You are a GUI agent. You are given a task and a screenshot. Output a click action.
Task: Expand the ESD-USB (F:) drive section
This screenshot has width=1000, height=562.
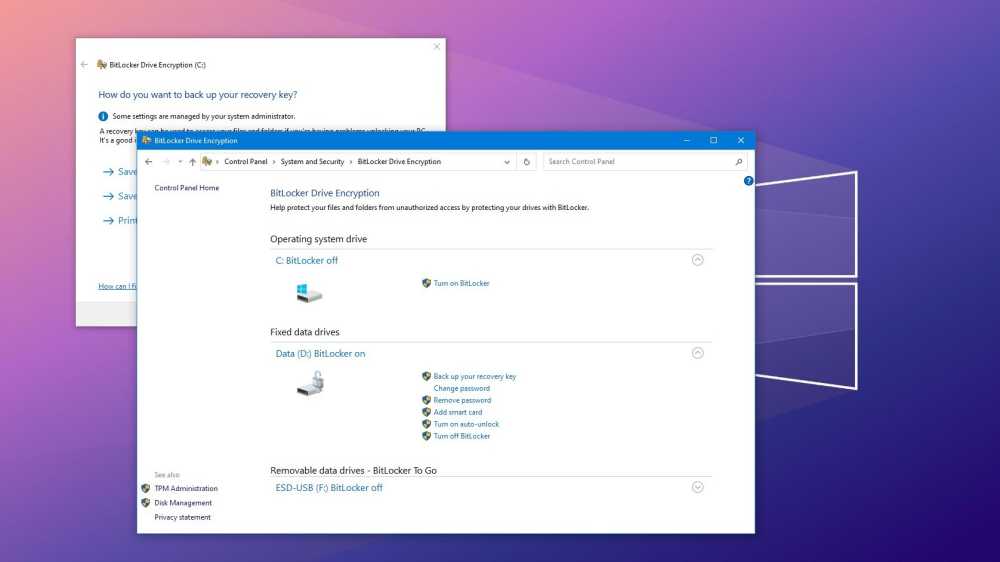pos(698,488)
